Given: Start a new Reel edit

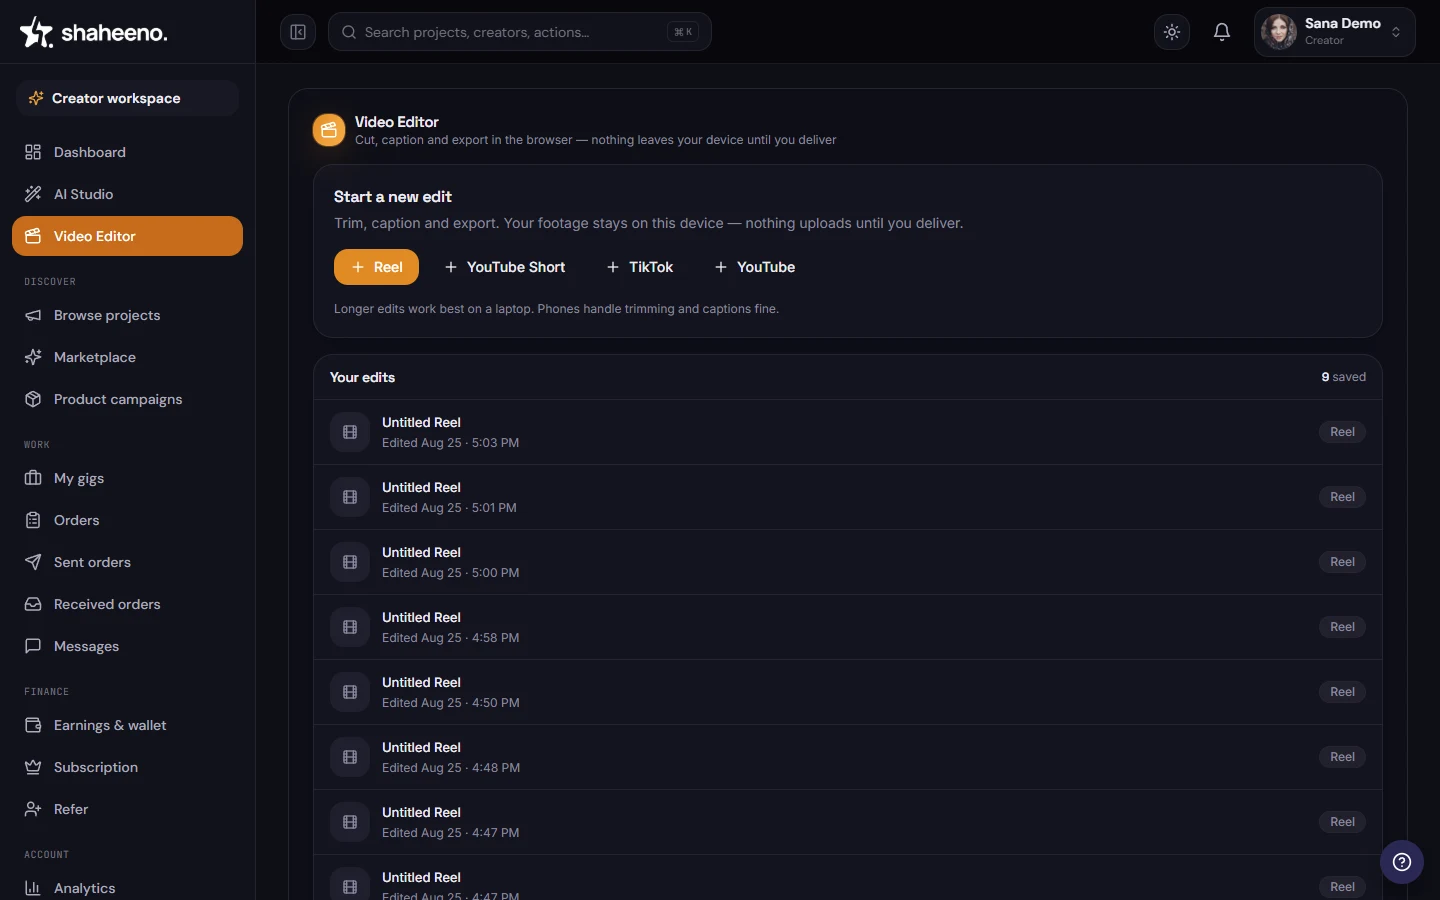Looking at the screenshot, I should pos(376,267).
